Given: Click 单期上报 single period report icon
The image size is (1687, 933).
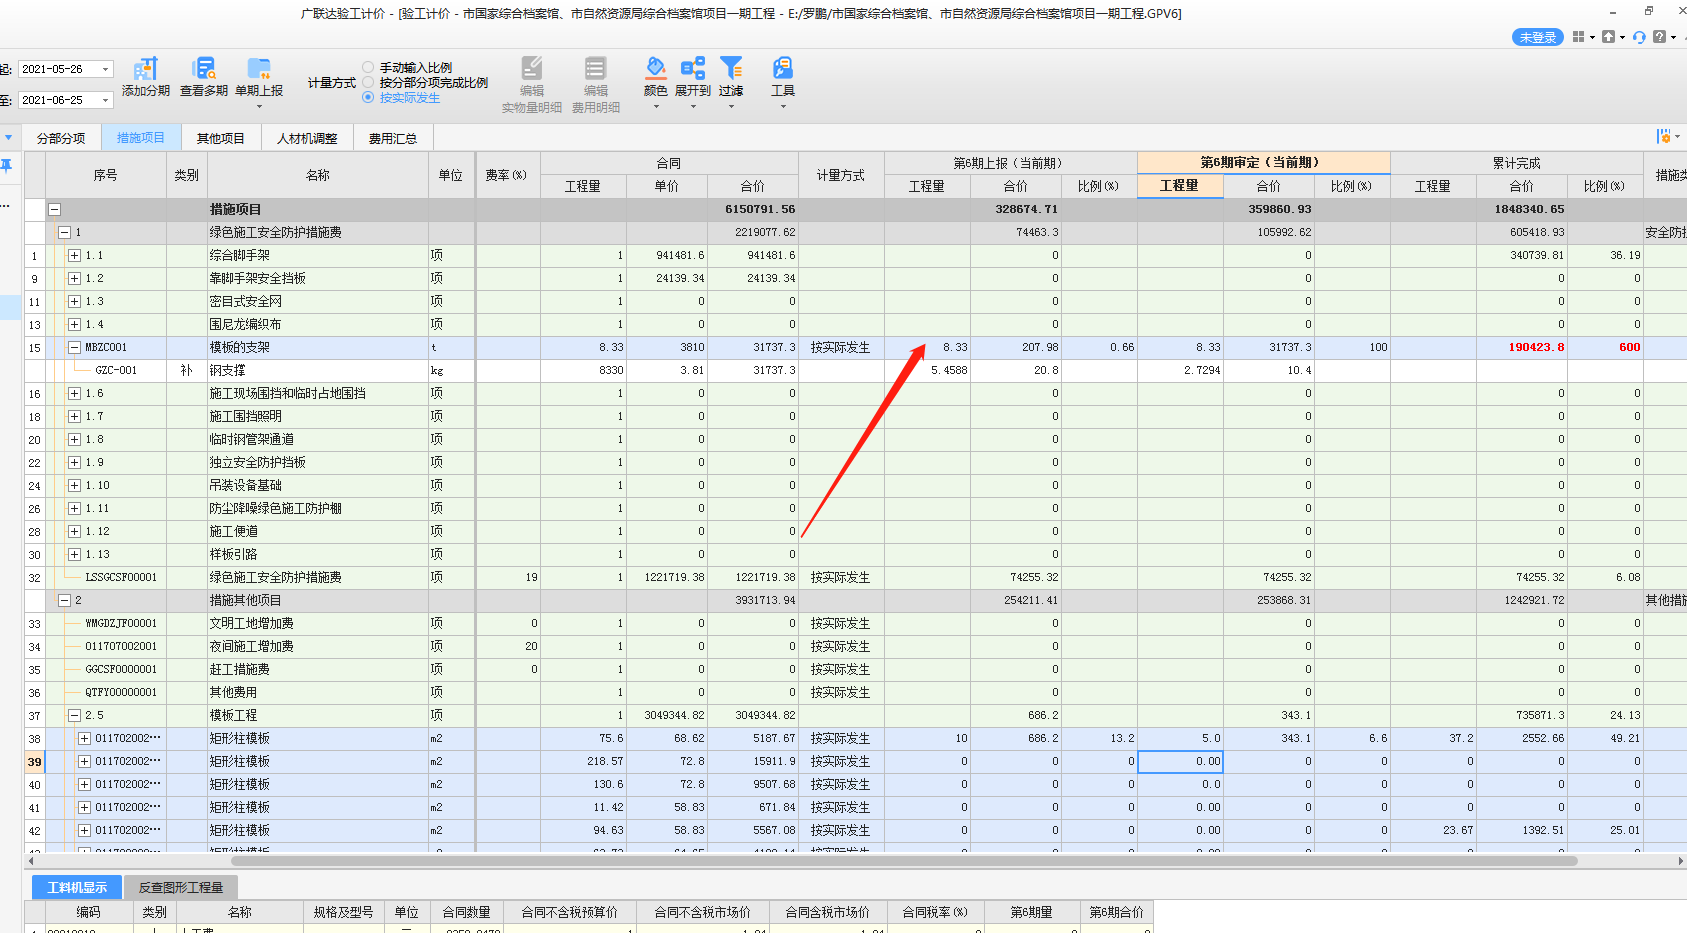Looking at the screenshot, I should coord(259,68).
